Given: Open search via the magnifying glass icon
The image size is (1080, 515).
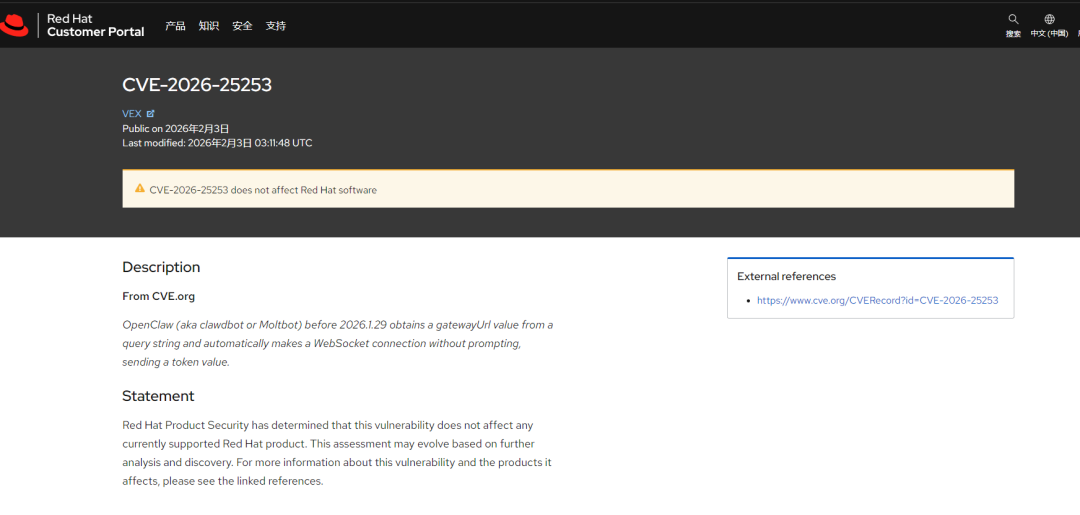Looking at the screenshot, I should pos(1012,19).
